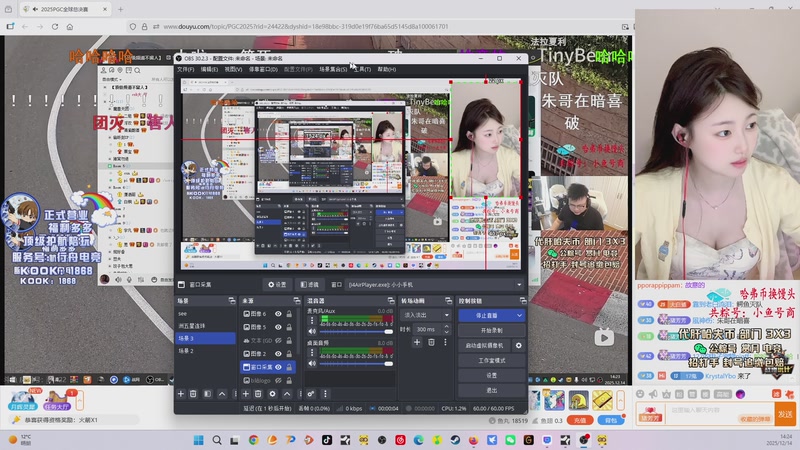Add a new source with plus icon in 来源 panel
This screenshot has height=450, width=800.
coord(245,394)
